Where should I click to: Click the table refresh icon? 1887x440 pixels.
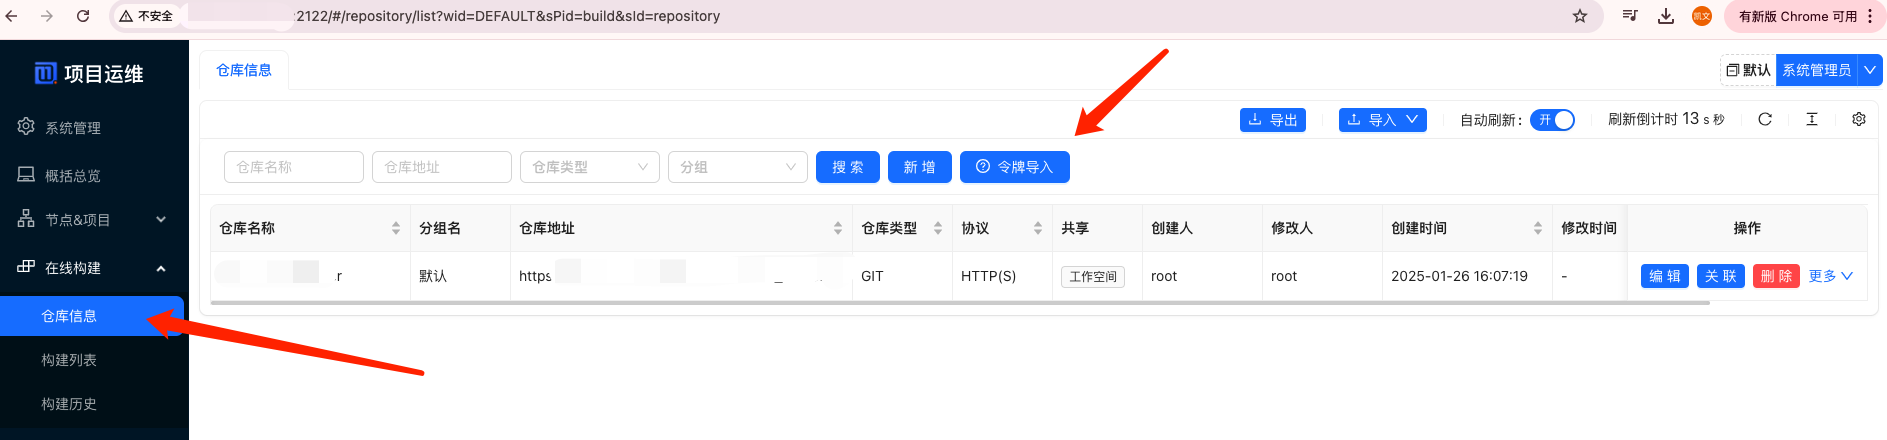(1765, 119)
